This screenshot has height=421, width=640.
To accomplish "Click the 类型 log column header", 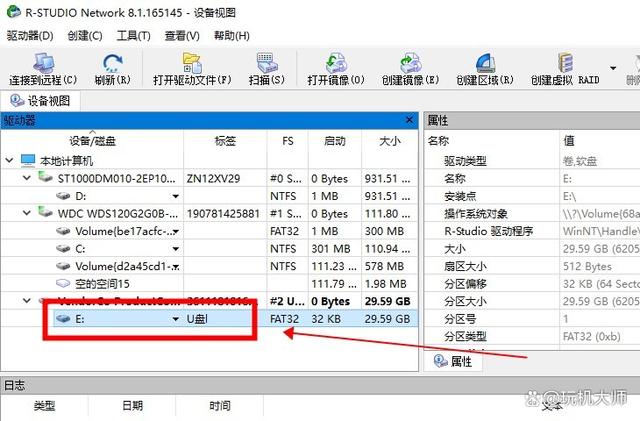I will tap(44, 405).
